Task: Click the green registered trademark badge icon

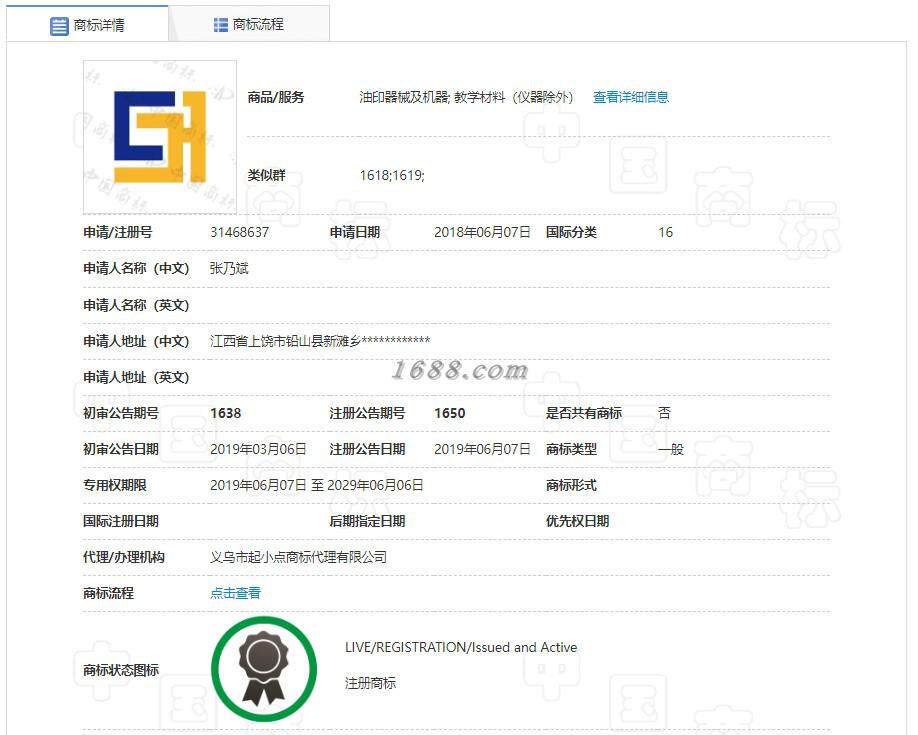Action: [264, 668]
